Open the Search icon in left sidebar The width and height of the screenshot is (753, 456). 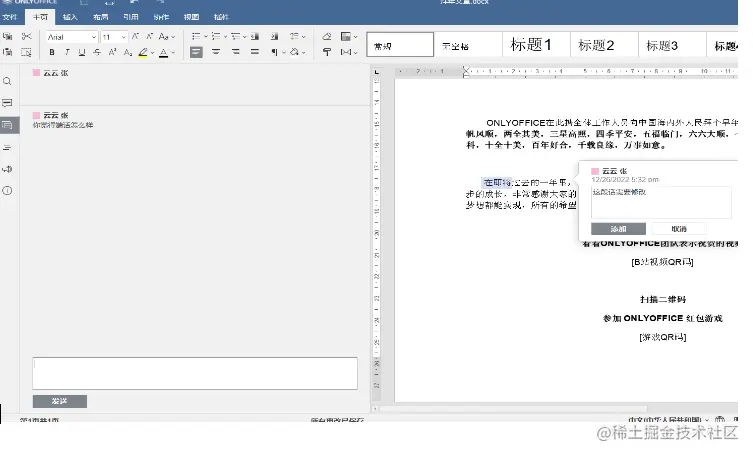(7, 81)
